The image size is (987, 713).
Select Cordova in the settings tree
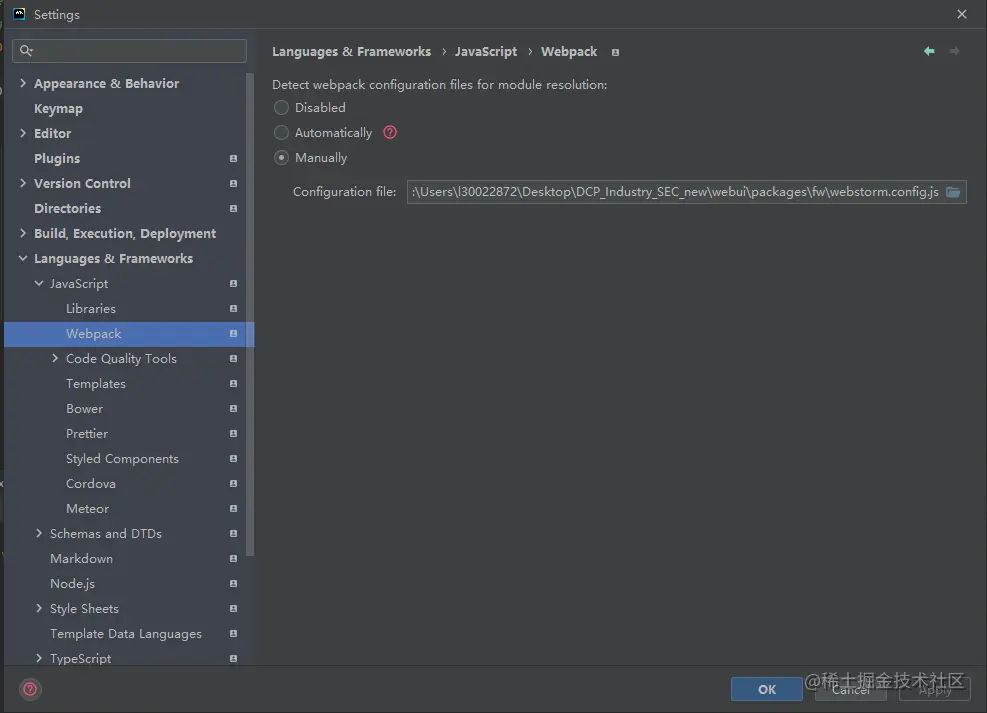click(91, 484)
